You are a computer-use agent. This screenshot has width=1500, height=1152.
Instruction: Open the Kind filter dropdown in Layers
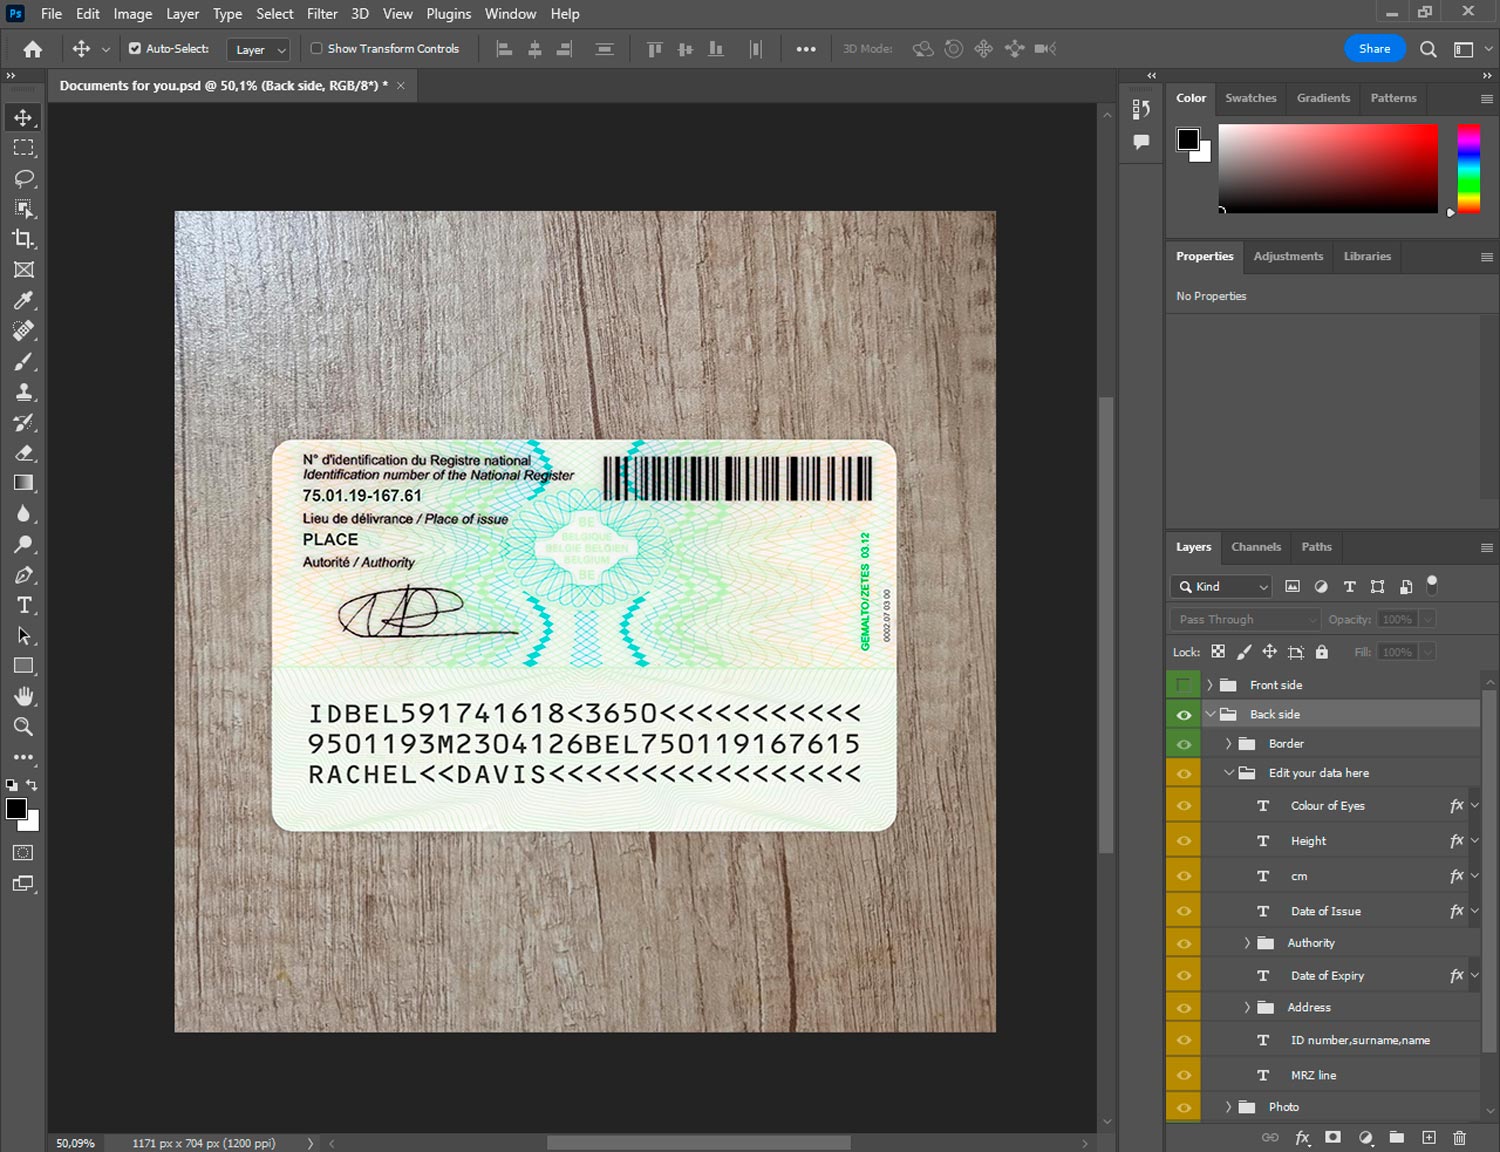point(1222,587)
